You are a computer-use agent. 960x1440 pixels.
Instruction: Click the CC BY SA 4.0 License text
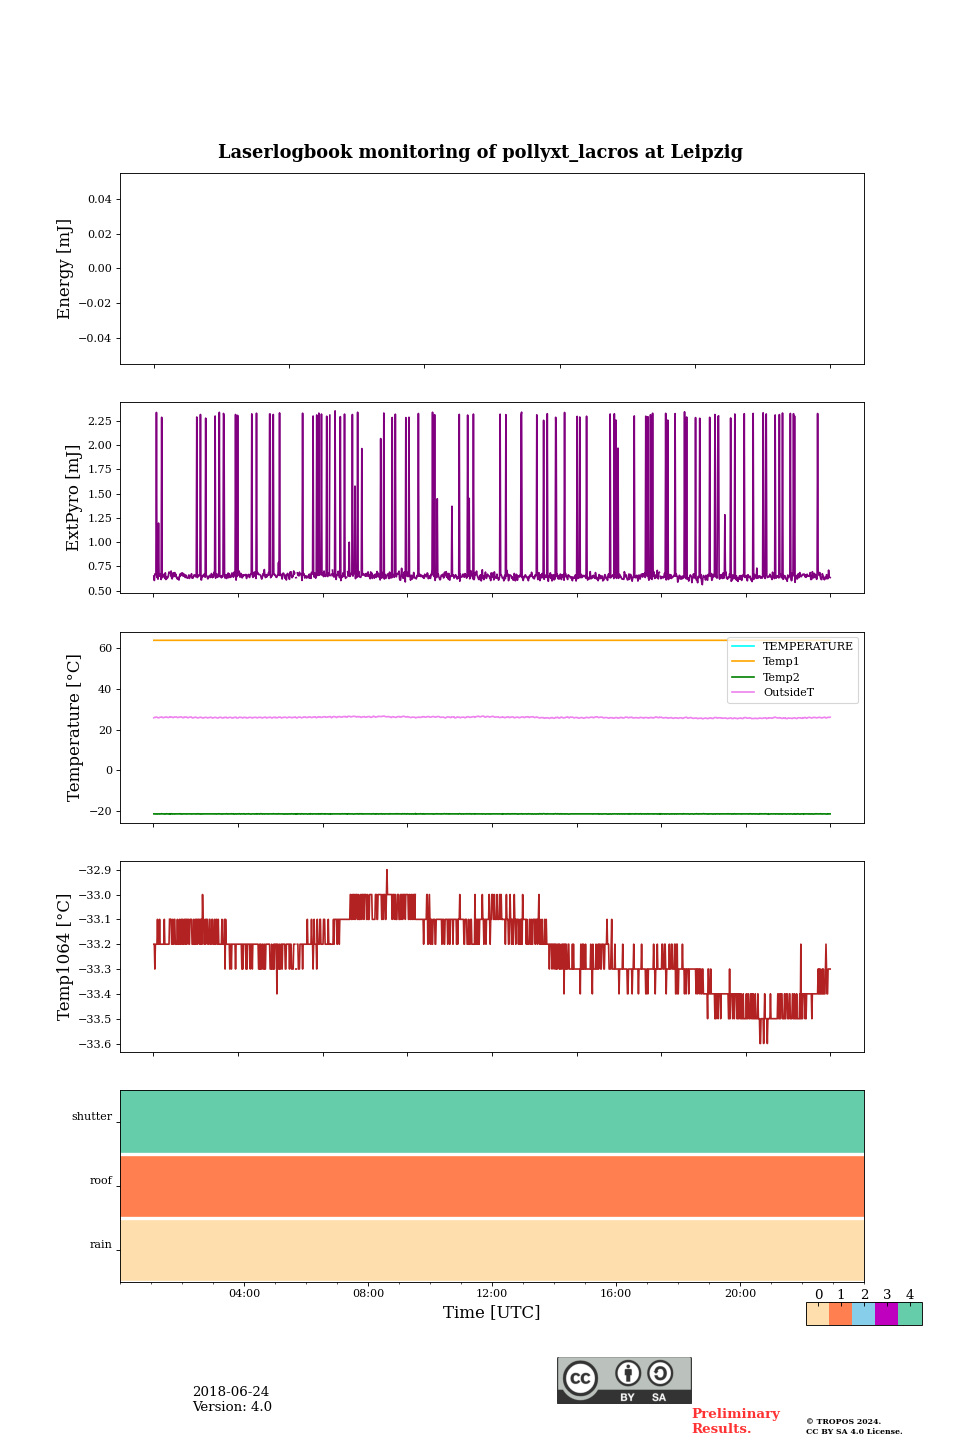click(854, 1431)
